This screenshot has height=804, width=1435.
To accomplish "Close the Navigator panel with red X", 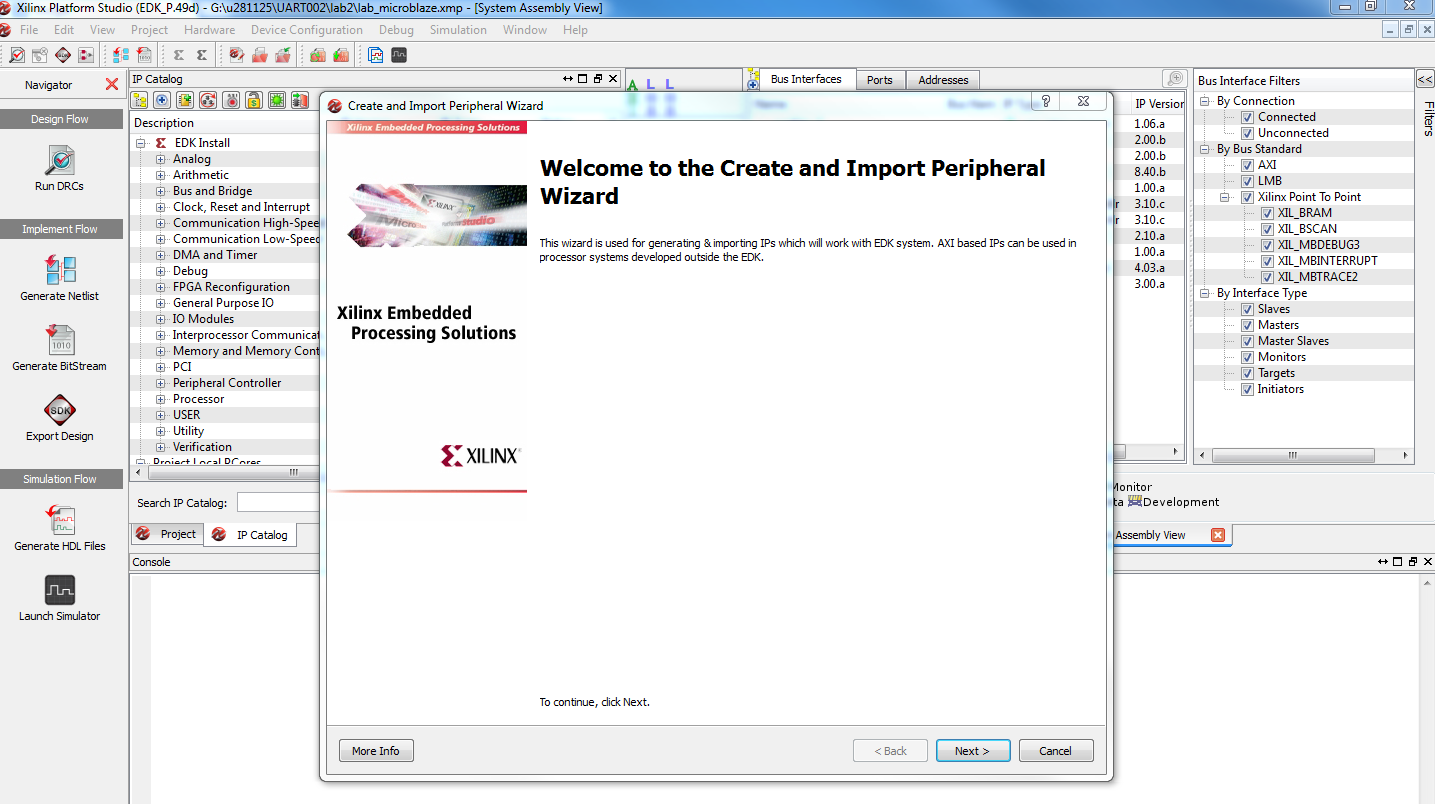I will [112, 85].
